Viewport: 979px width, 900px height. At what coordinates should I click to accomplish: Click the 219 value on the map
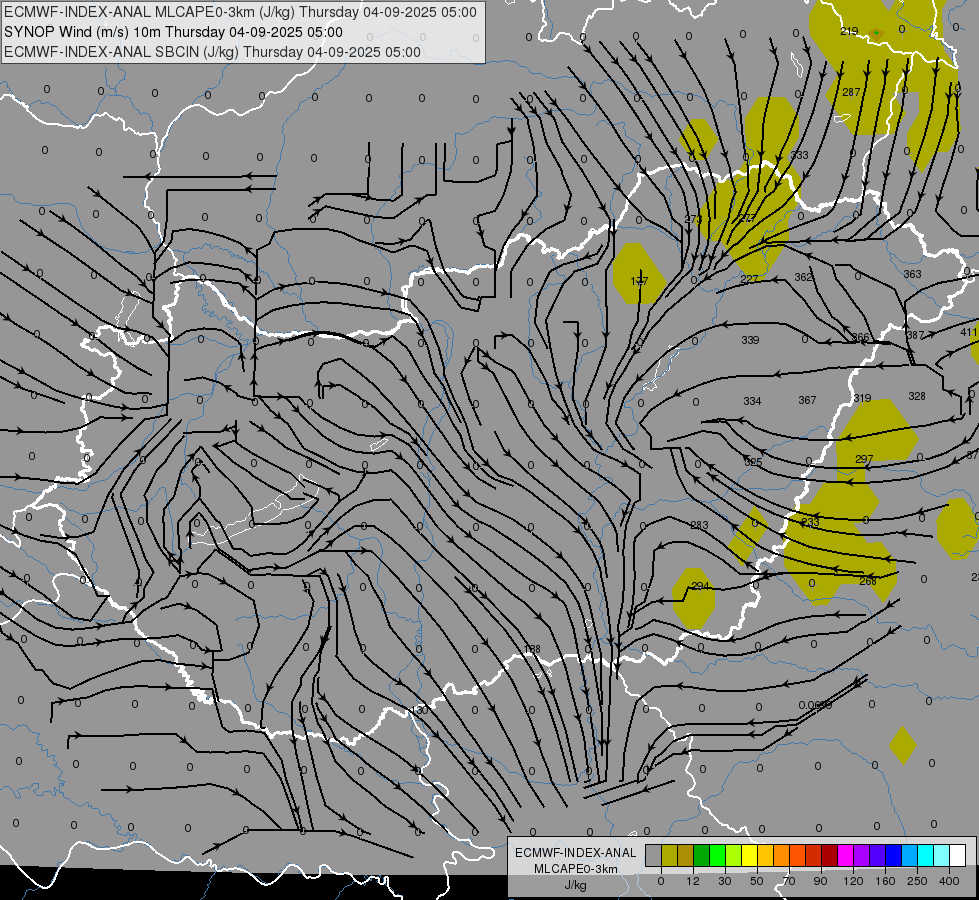click(x=849, y=31)
